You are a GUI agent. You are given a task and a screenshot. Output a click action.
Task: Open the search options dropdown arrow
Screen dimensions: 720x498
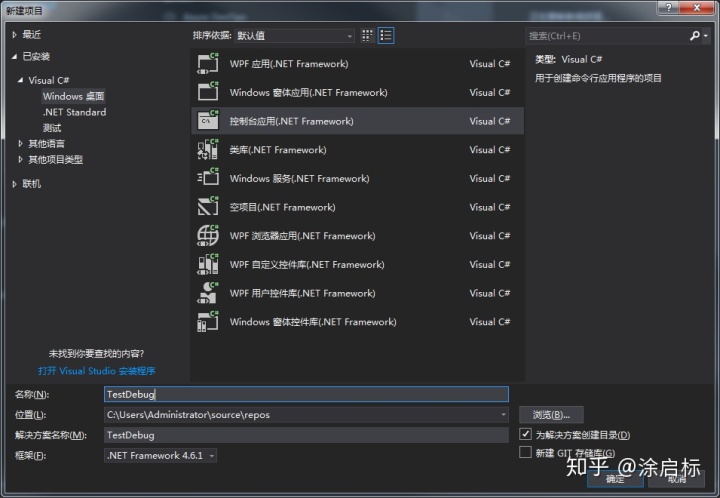coord(705,36)
